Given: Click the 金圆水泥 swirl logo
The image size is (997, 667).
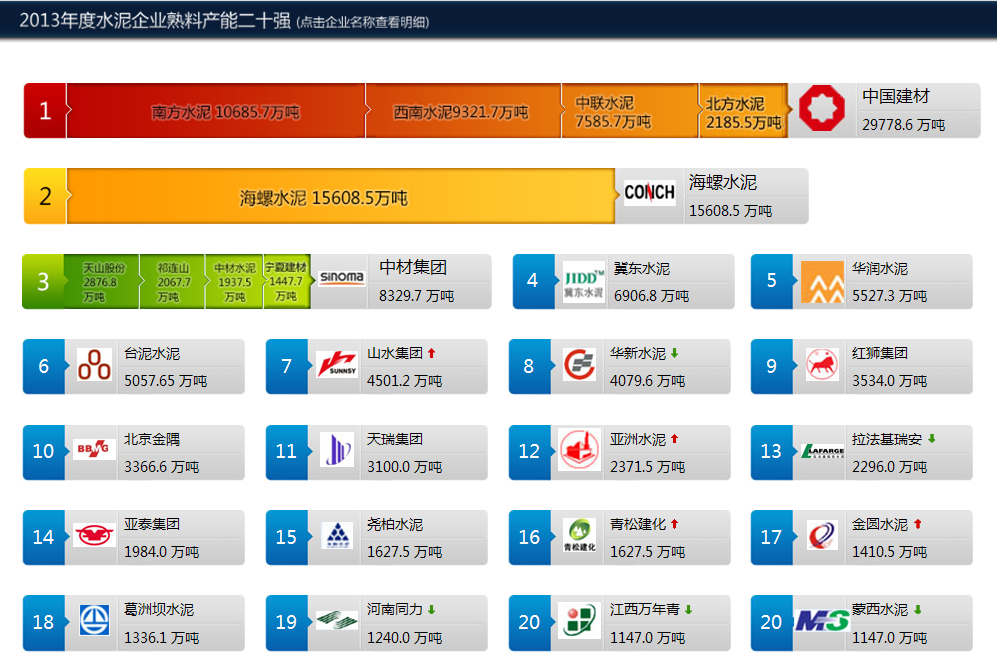Looking at the screenshot, I should pos(822,535).
